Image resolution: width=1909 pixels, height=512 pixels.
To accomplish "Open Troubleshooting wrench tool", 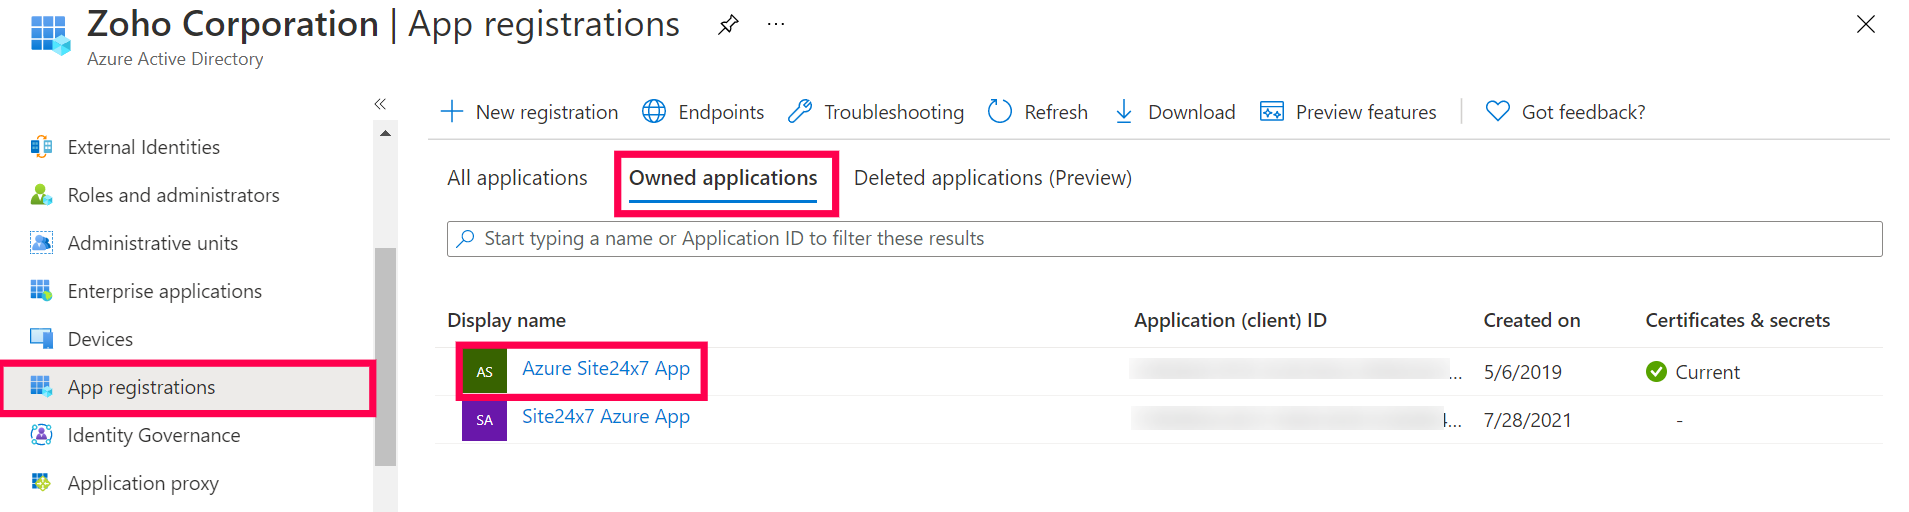I will 800,112.
